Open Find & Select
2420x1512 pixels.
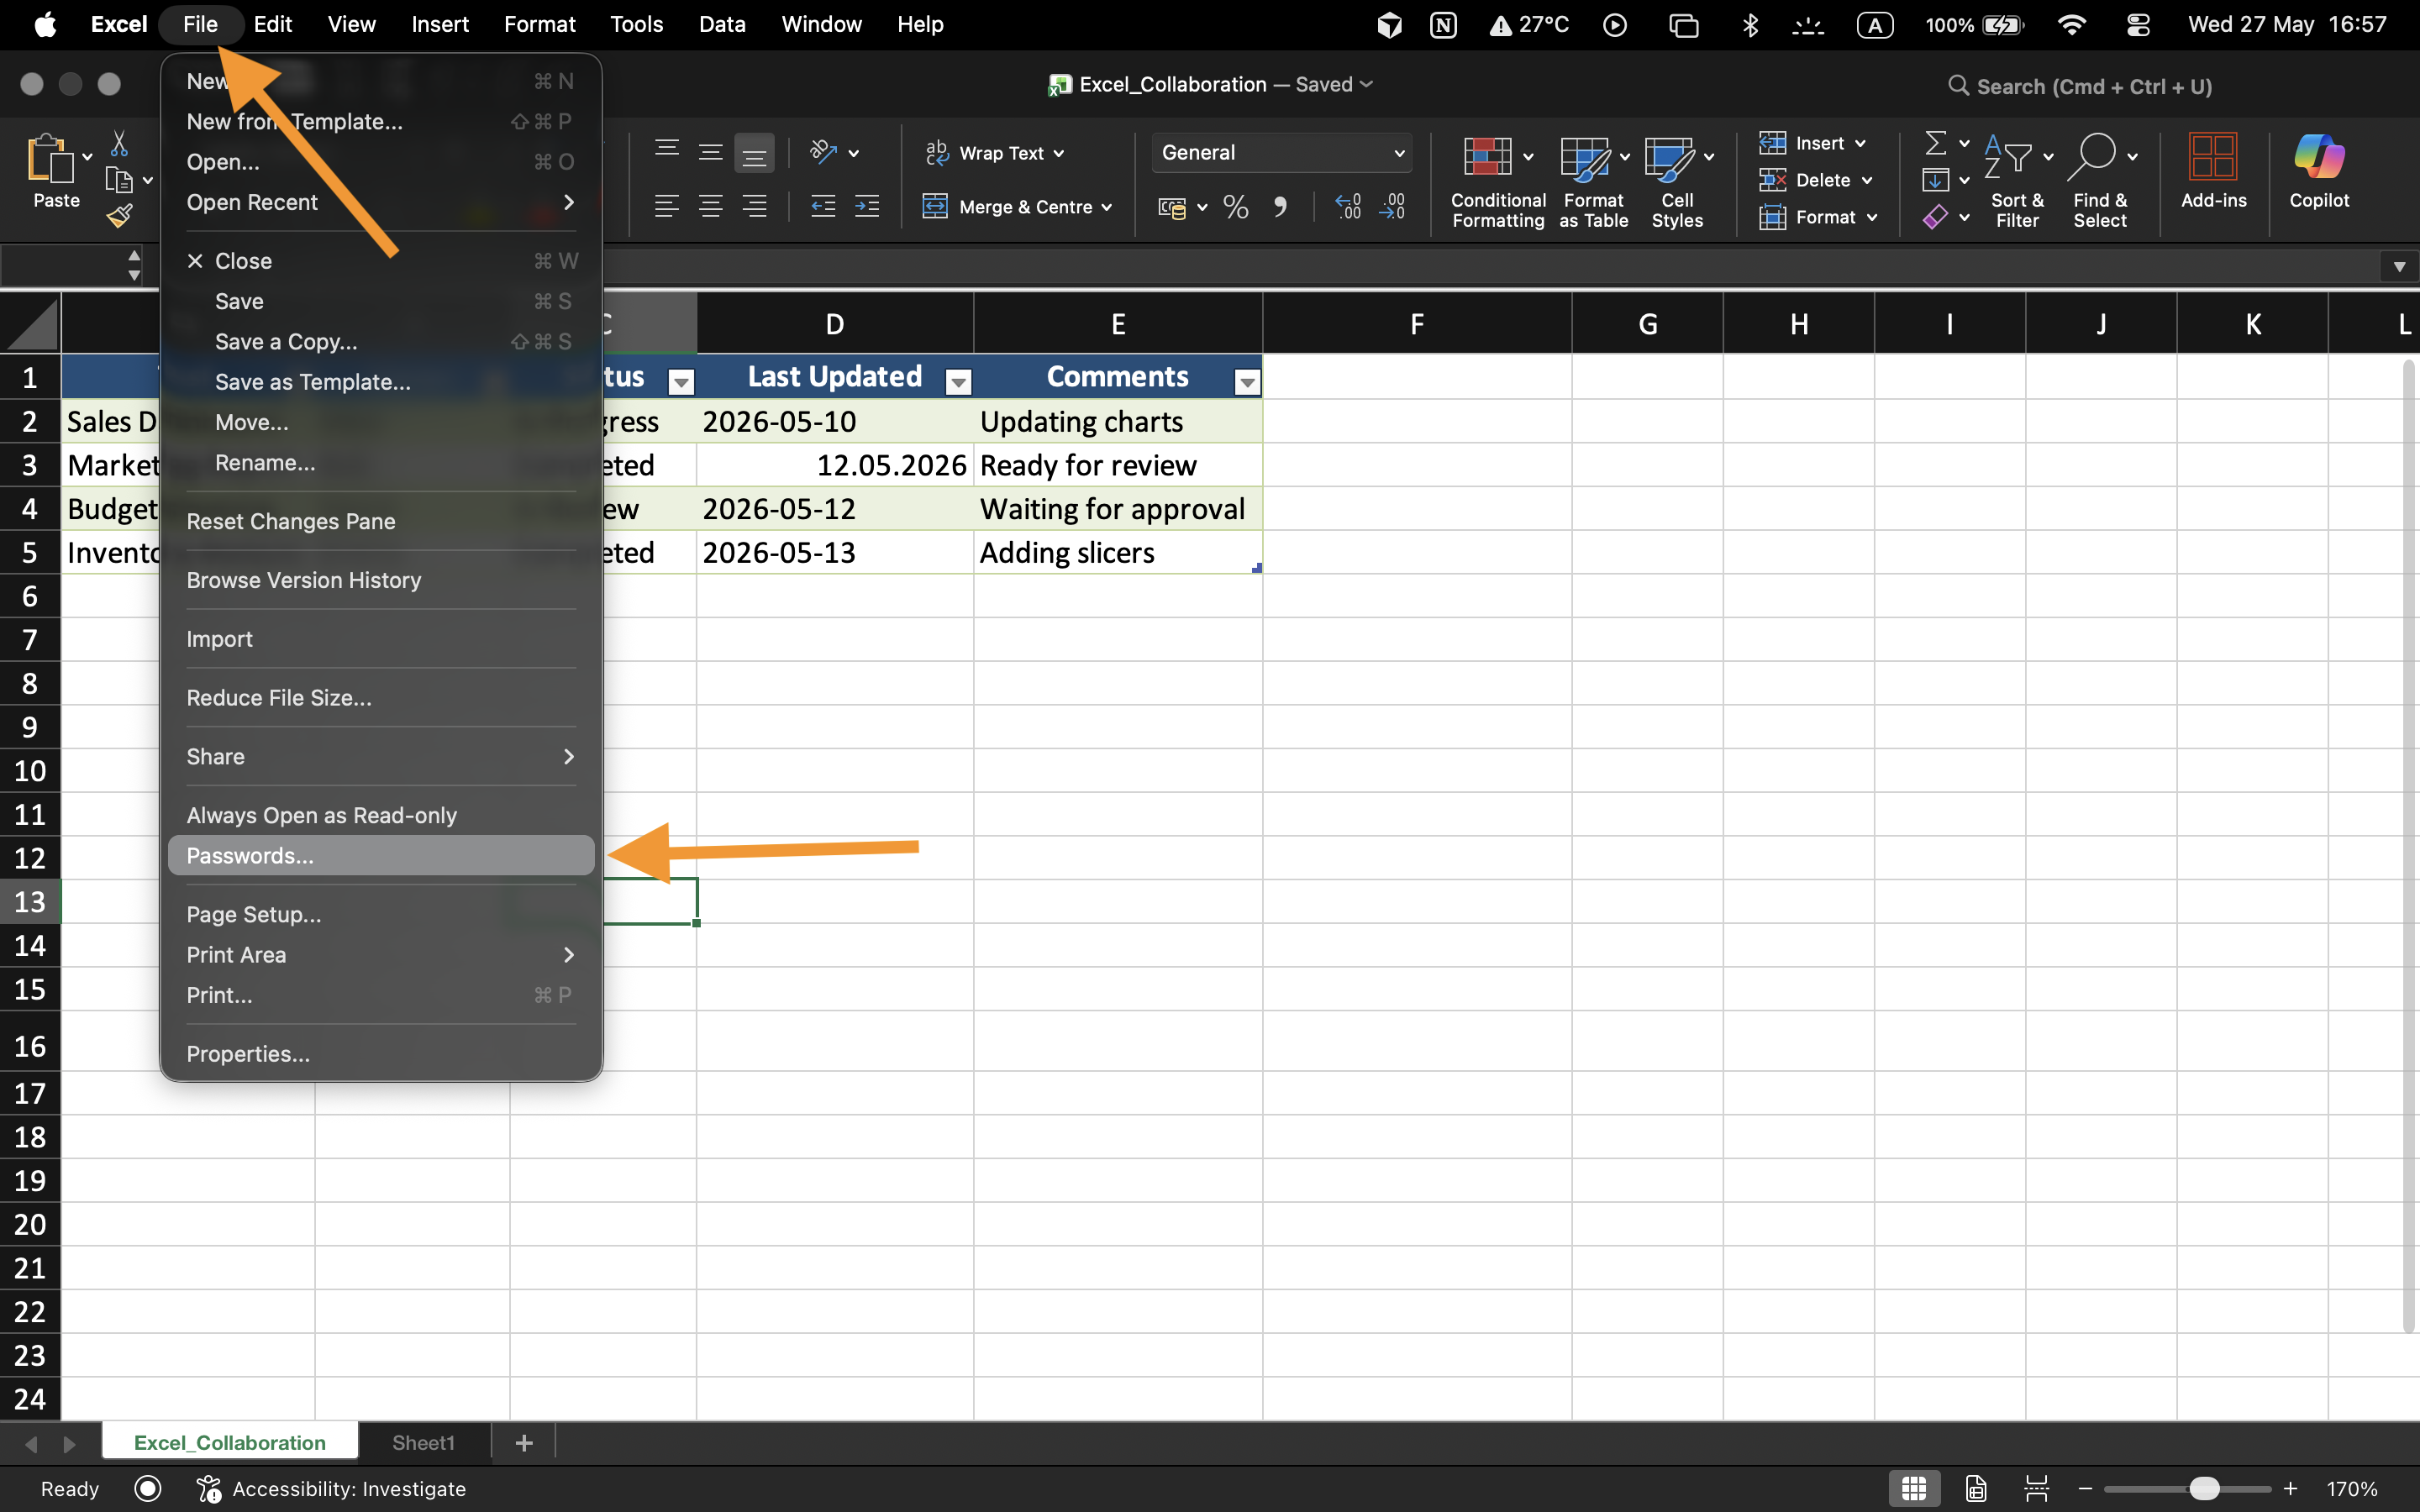point(2100,183)
